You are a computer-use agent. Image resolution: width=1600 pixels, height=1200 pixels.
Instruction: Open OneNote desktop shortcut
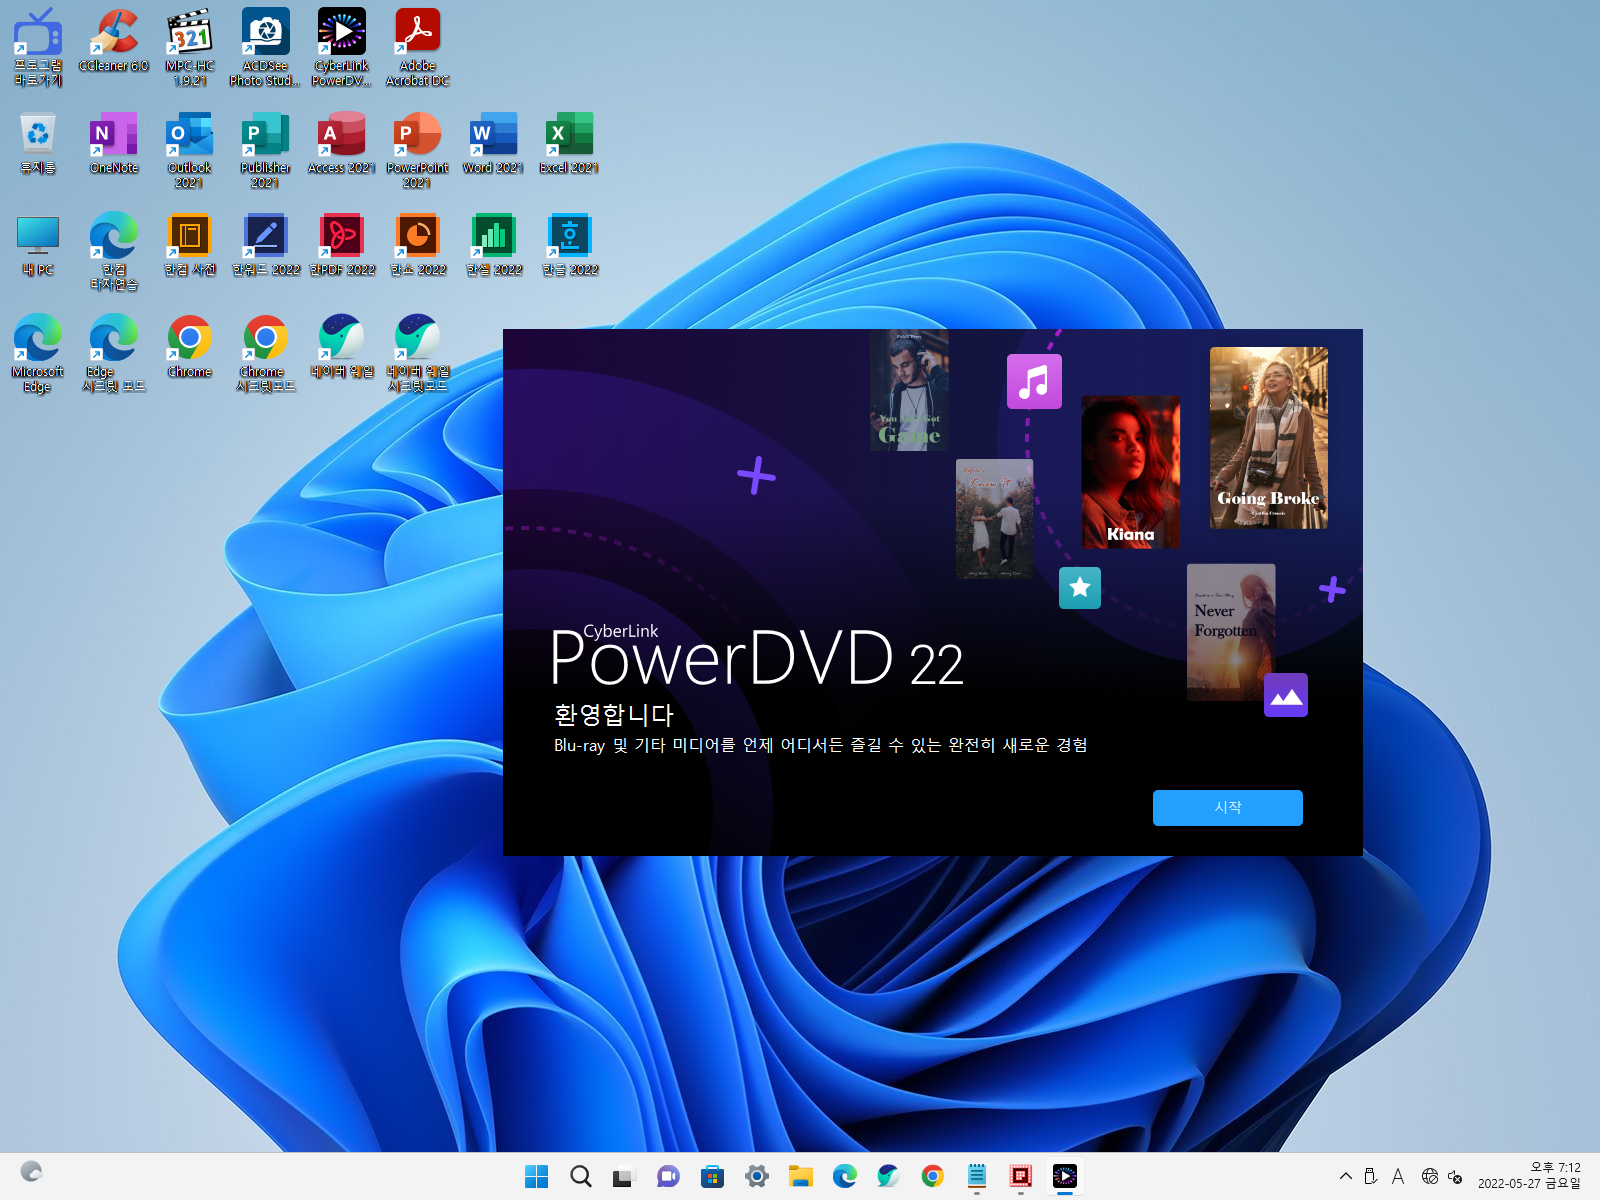pyautogui.click(x=114, y=143)
